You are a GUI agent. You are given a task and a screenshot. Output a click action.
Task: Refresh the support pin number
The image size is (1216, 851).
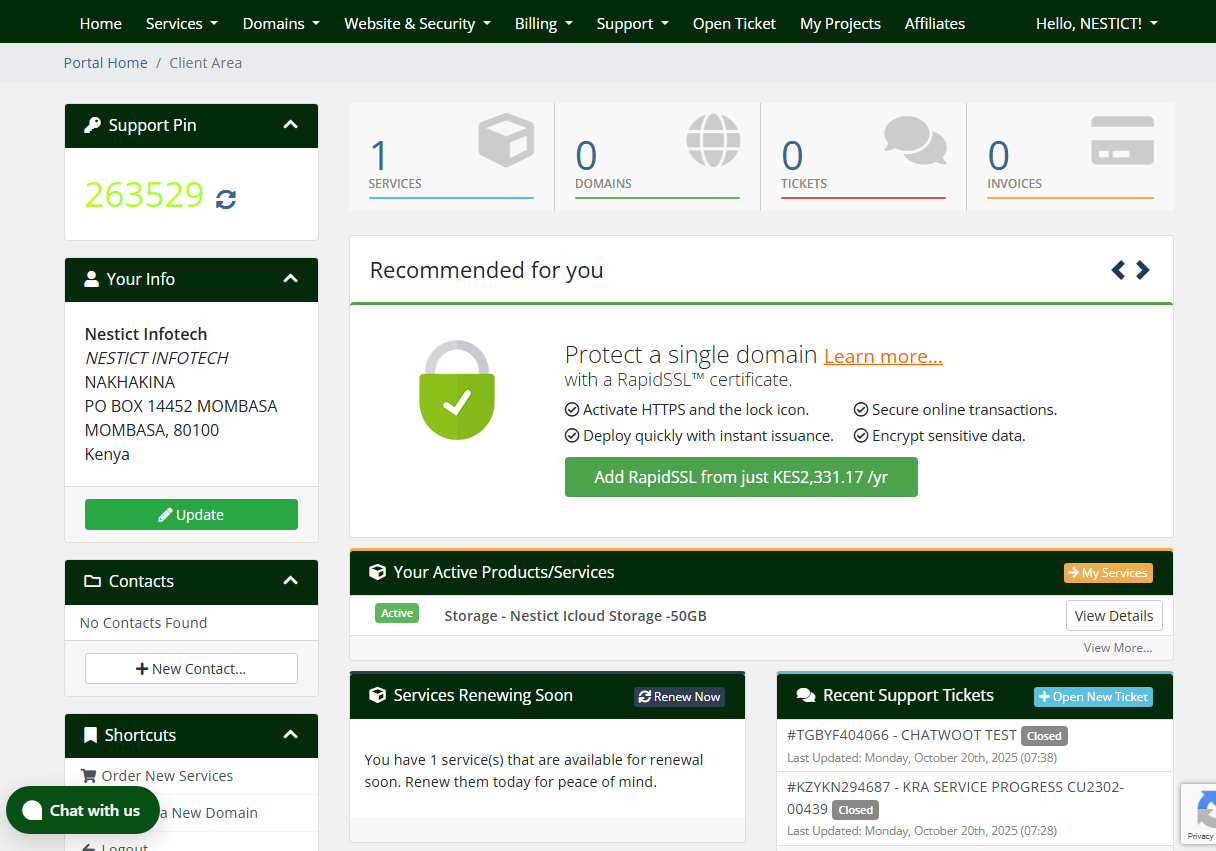coord(226,199)
